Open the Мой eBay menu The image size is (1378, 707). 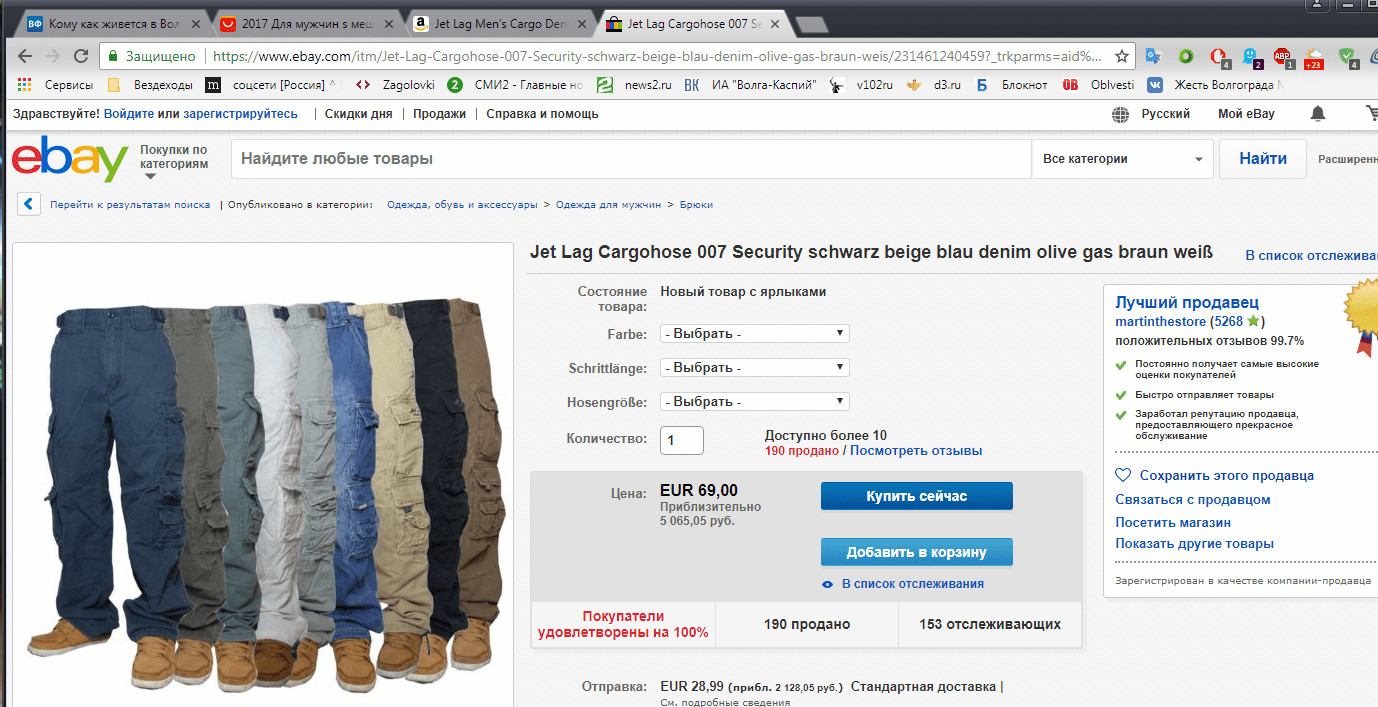coord(1246,114)
